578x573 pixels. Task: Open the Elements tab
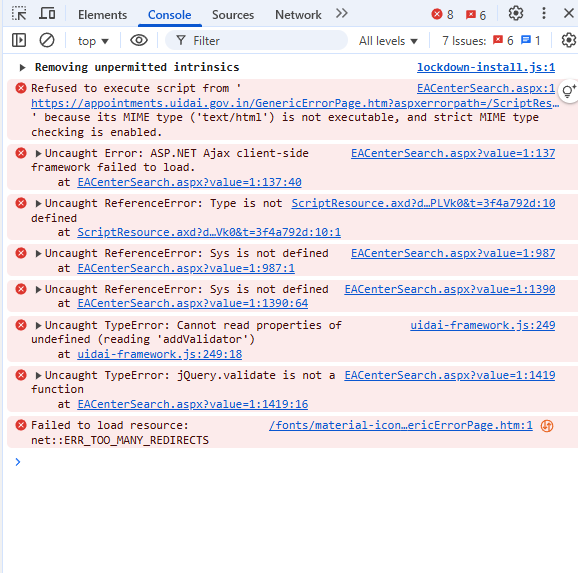(x=102, y=15)
